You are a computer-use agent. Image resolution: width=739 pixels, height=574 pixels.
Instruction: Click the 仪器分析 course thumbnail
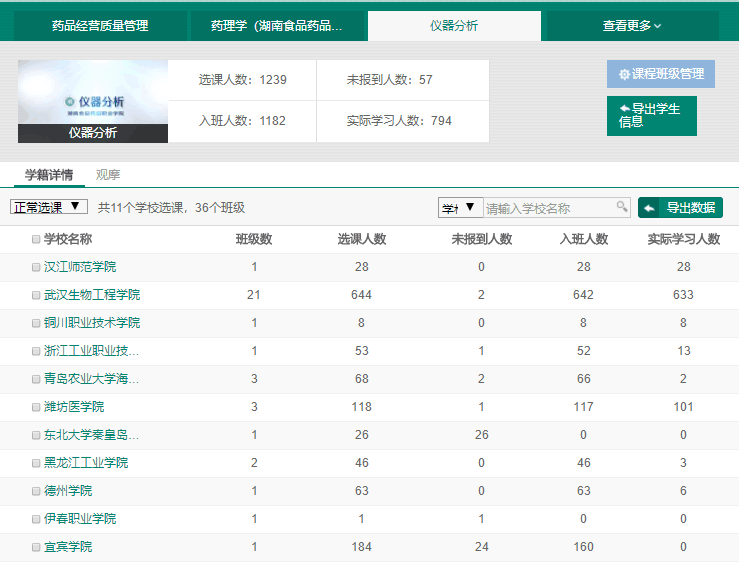tap(93, 100)
